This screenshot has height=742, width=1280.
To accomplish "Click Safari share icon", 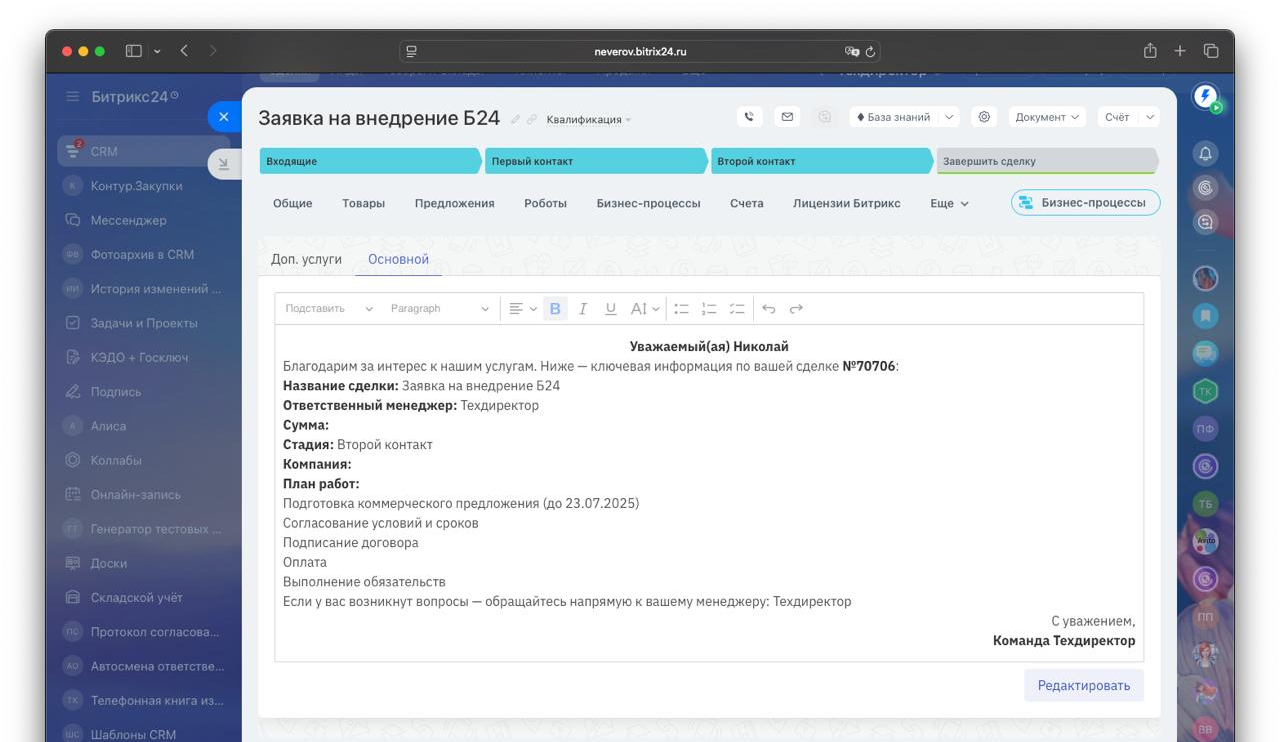I will 1150,51.
